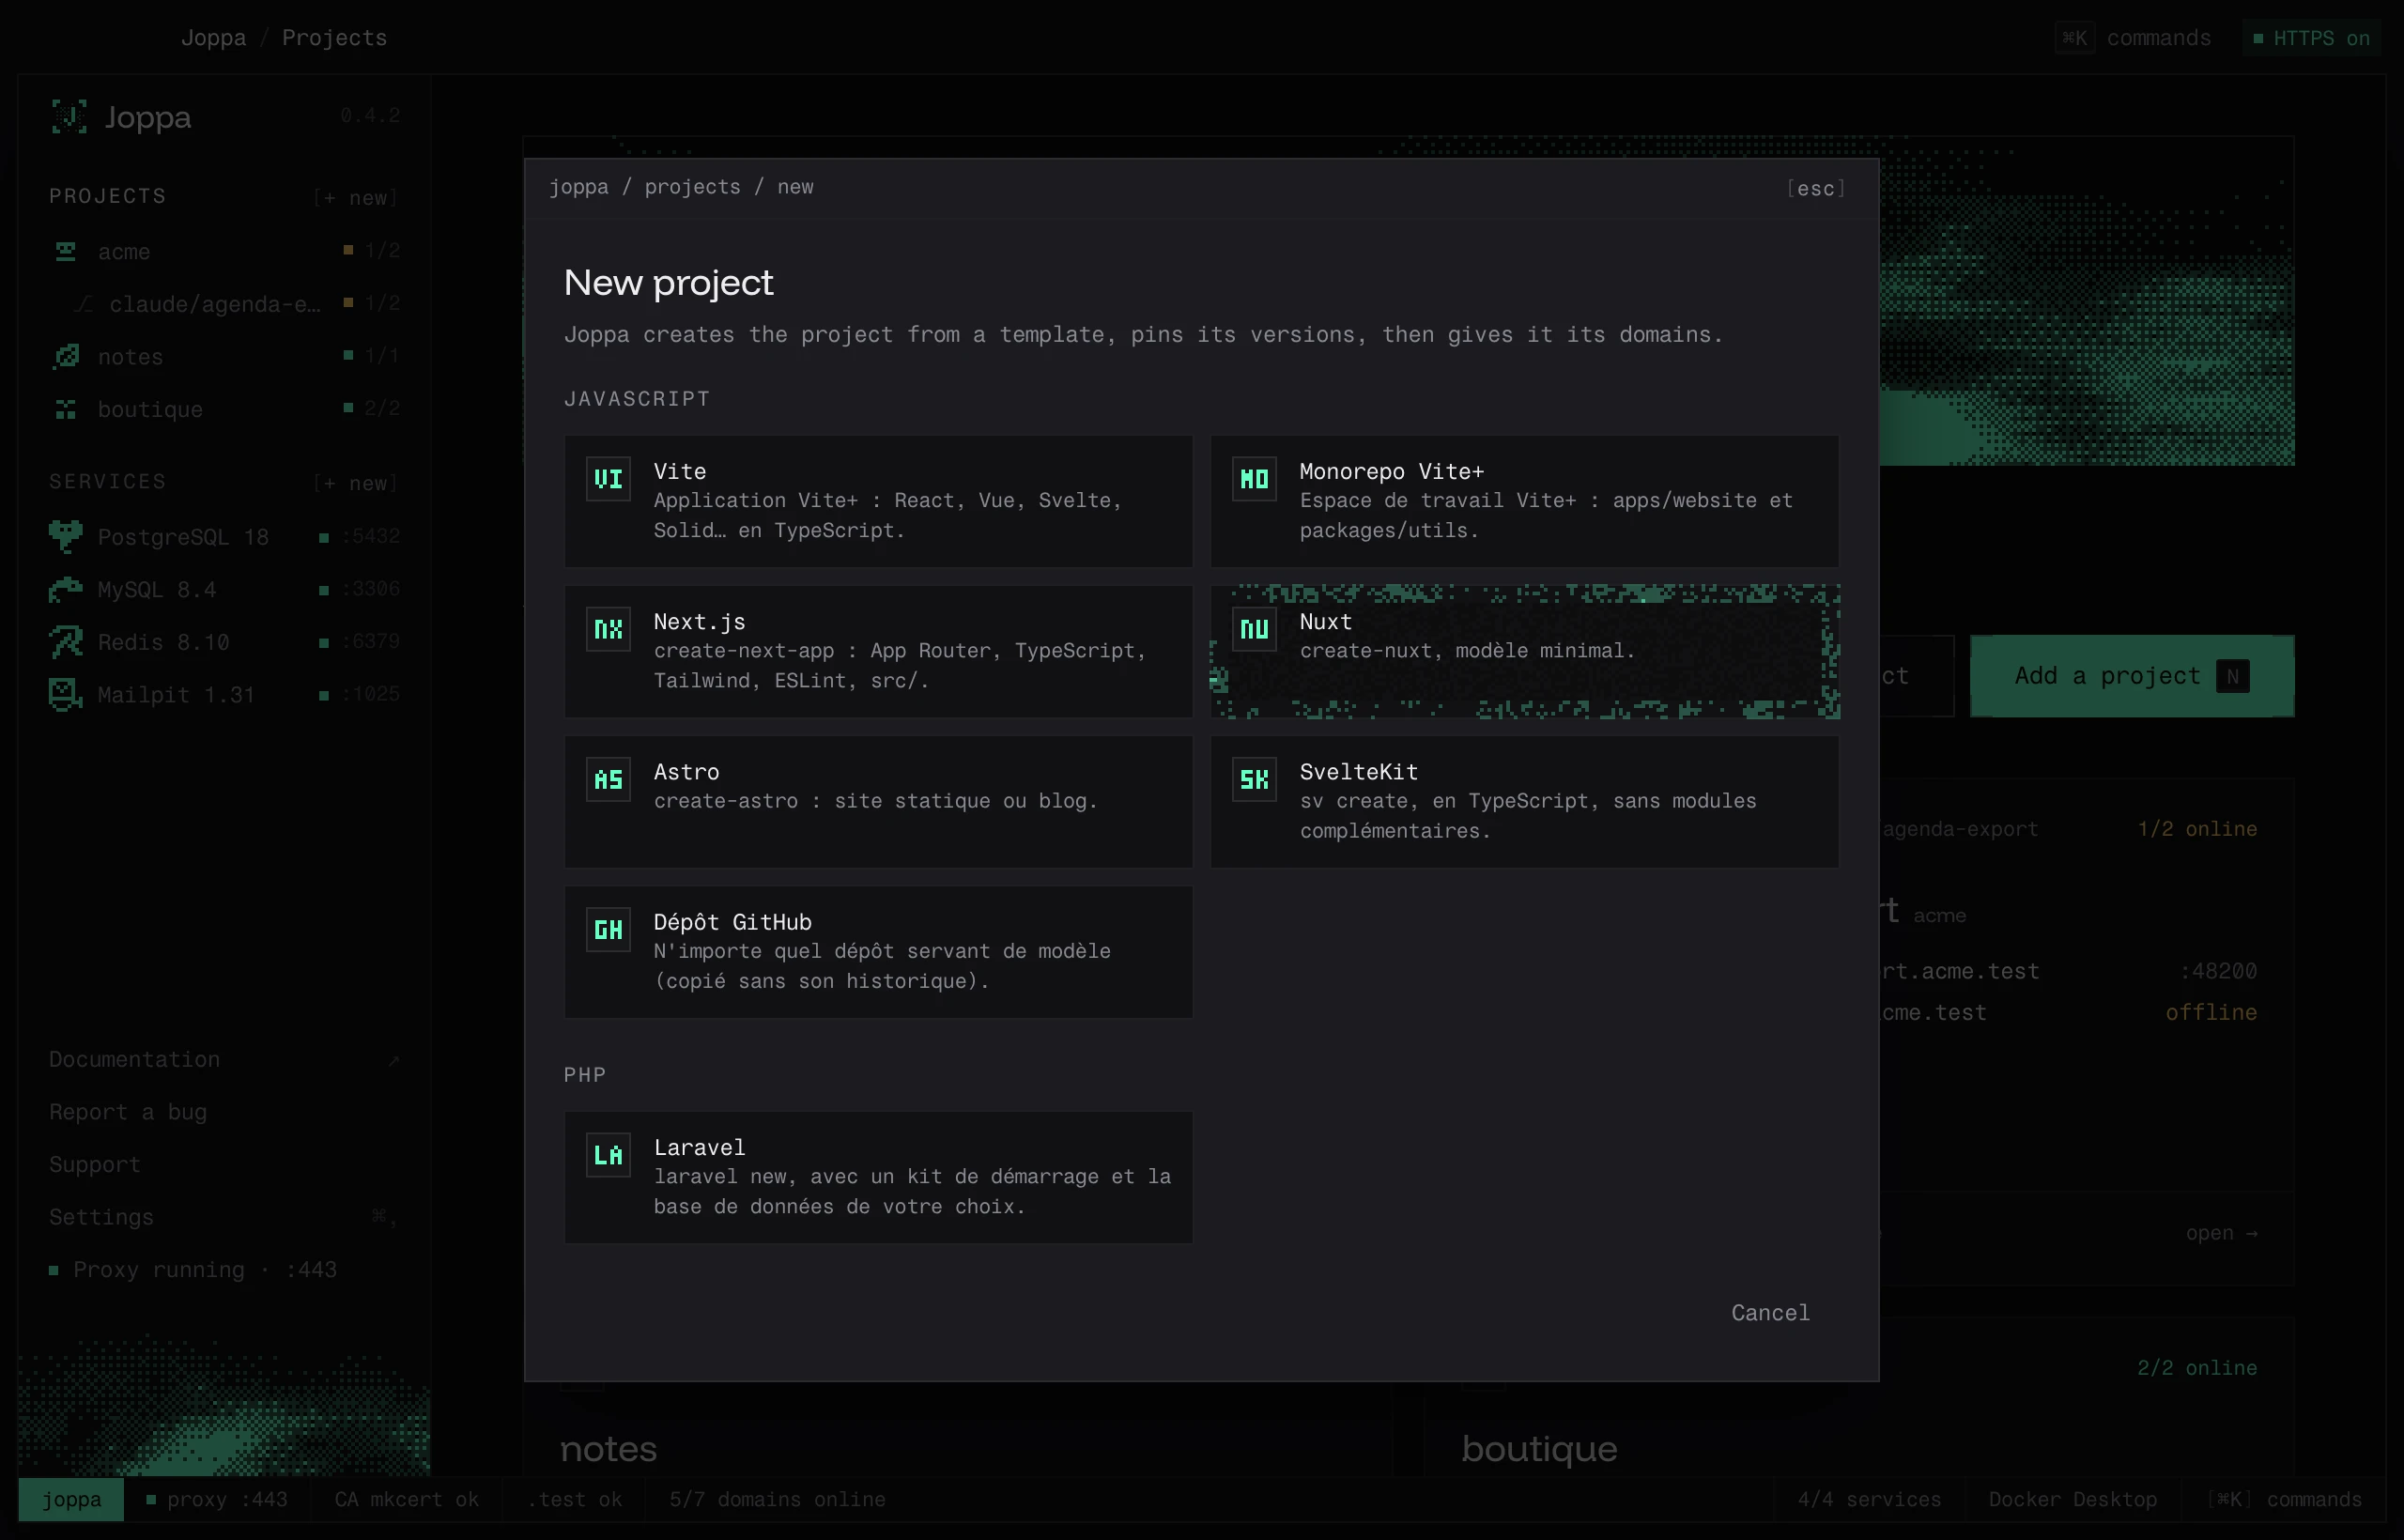Click the Projects breadcrumb in top bar
The image size is (2404, 1540).
(334, 38)
